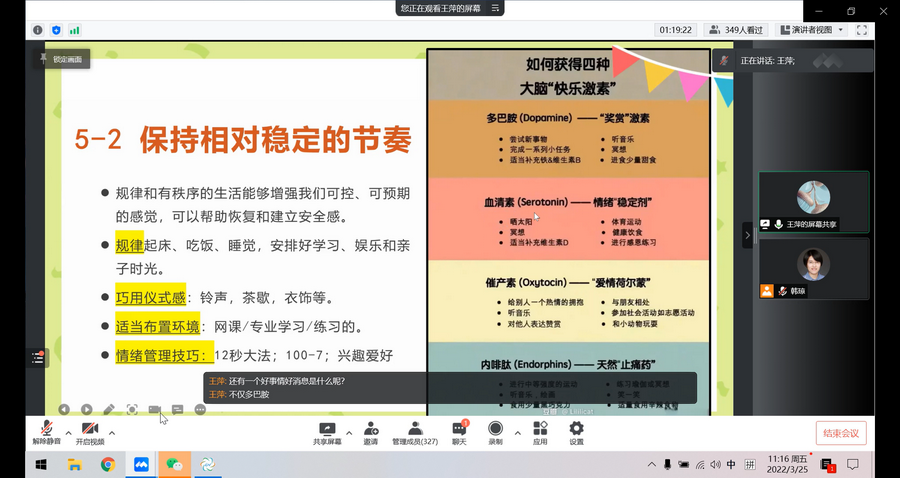The height and width of the screenshot is (478, 900).
Task: Open File Explorer from taskbar
Action: 75,464
